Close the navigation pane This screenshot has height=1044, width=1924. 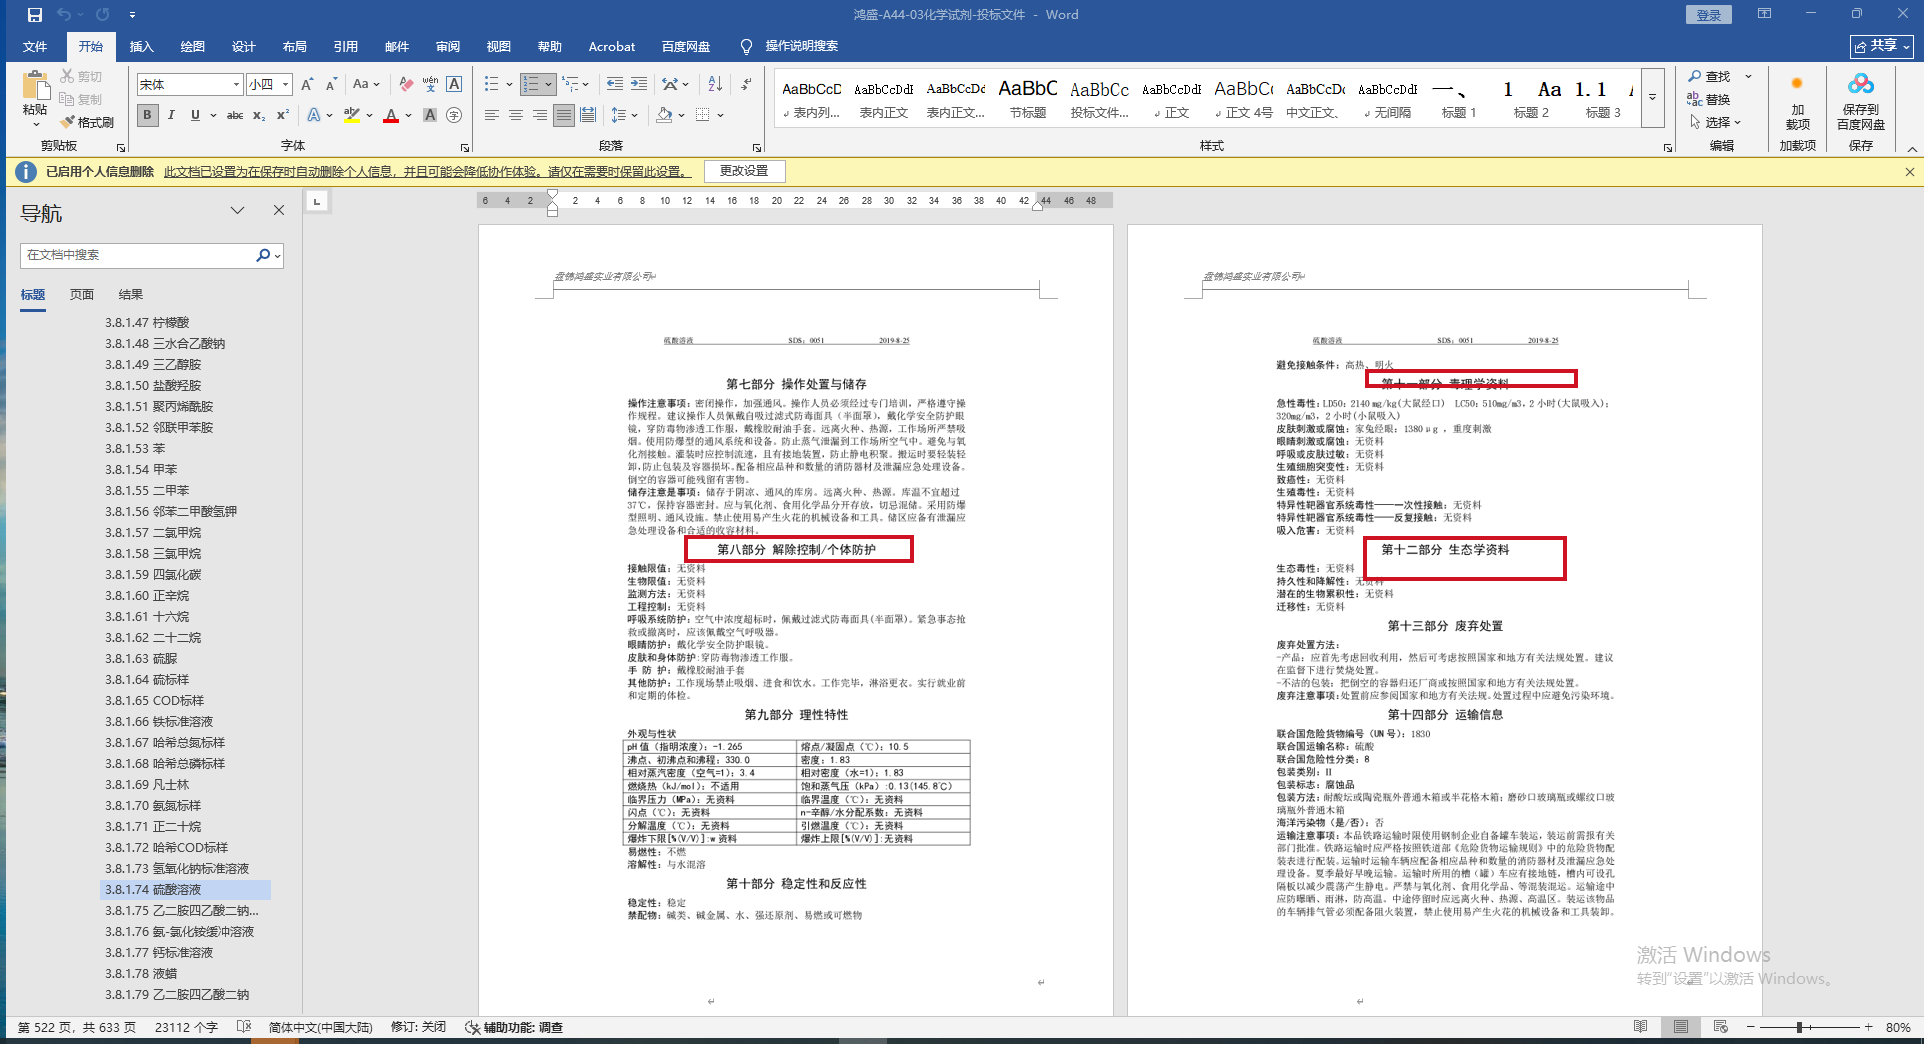[x=279, y=211]
